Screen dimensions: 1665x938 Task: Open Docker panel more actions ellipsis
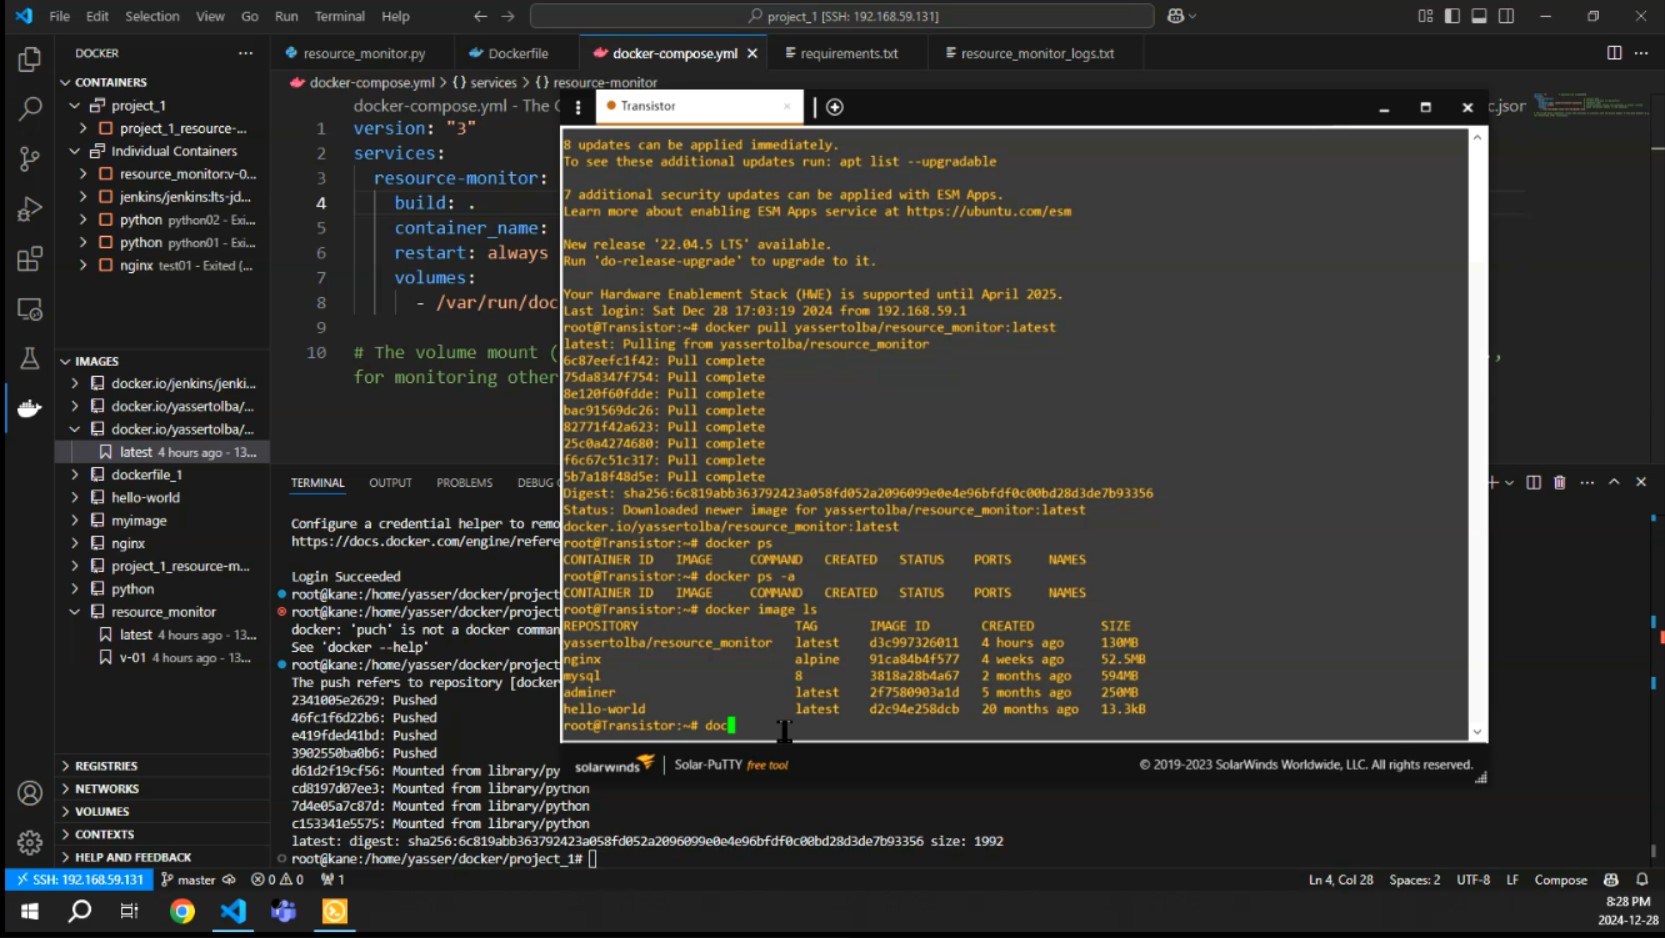pos(246,53)
